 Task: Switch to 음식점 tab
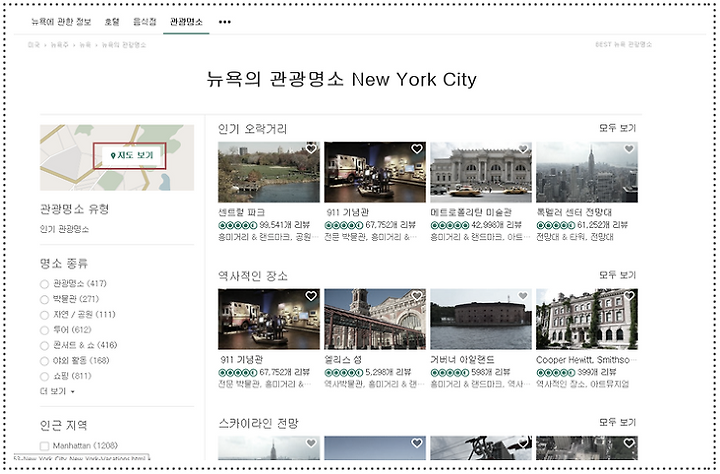(x=145, y=22)
